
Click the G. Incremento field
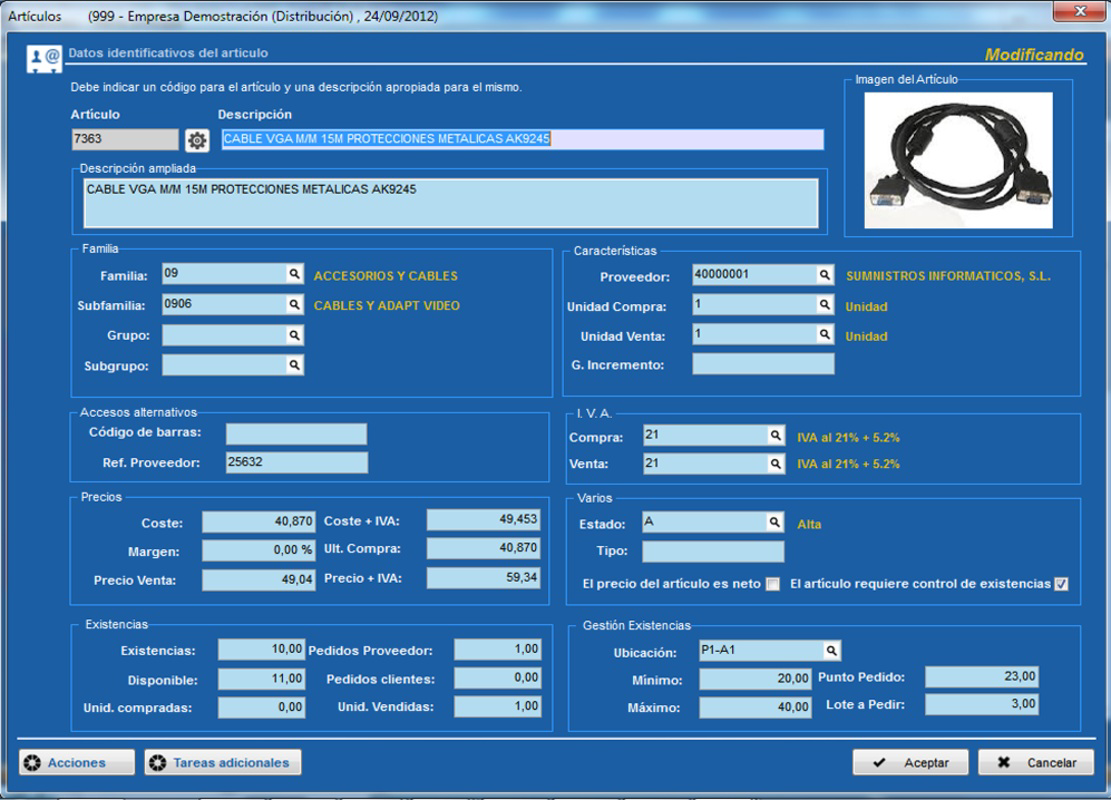[763, 364]
